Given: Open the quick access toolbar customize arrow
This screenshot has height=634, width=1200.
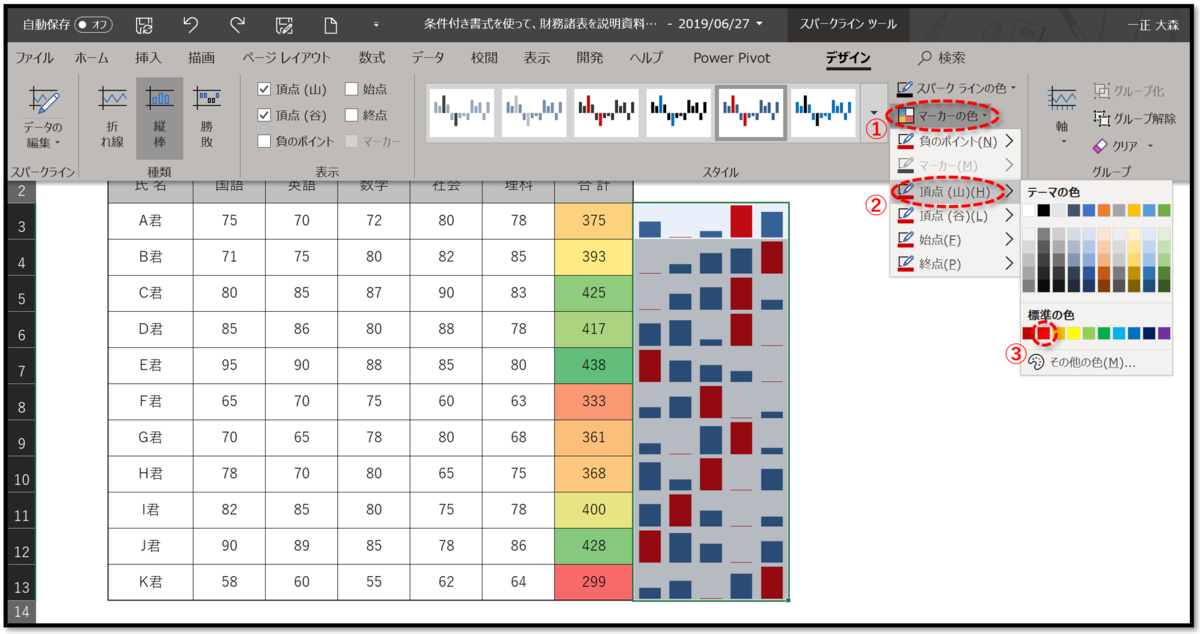Looking at the screenshot, I should click(x=376, y=23).
